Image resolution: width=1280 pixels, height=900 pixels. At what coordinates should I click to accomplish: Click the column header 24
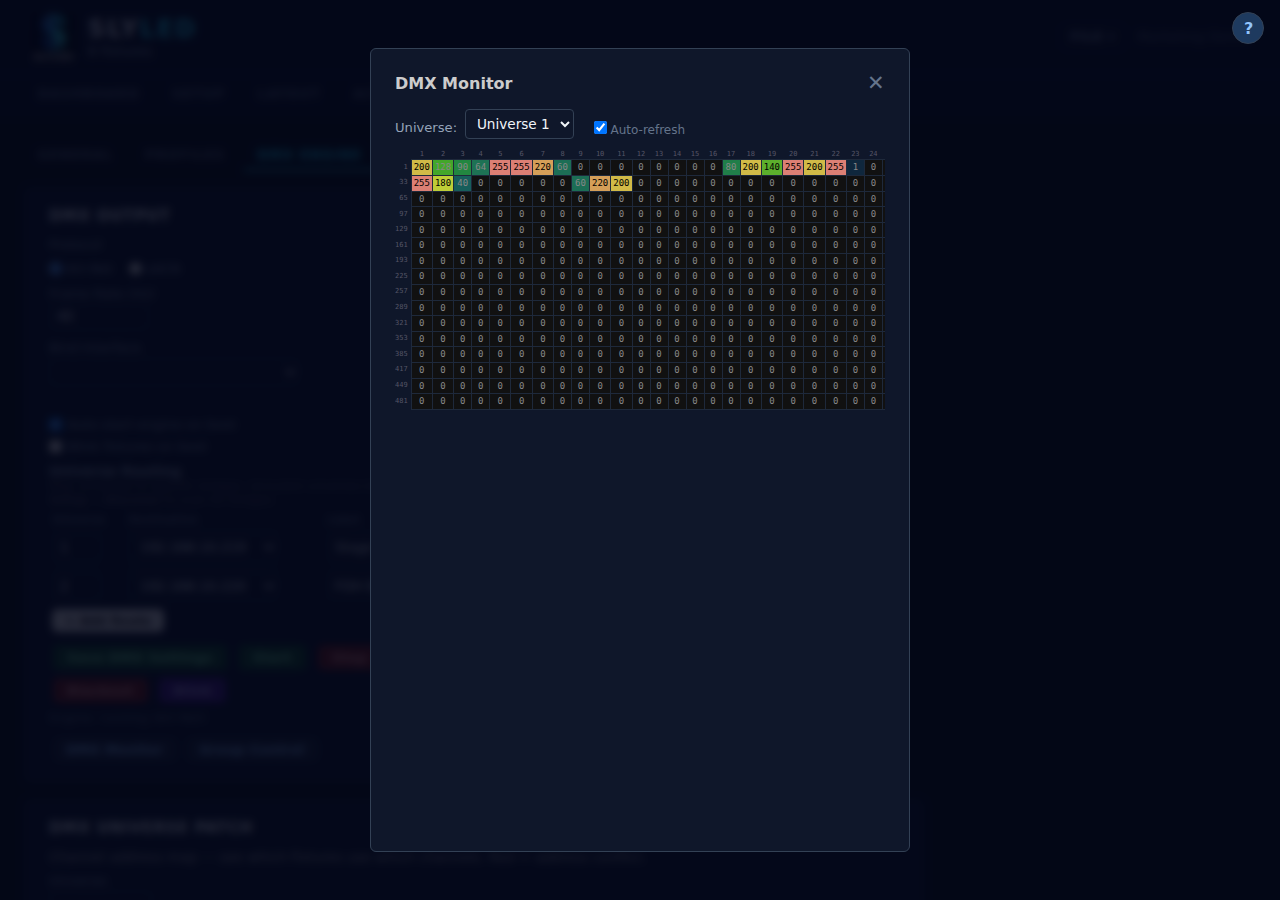click(x=873, y=154)
